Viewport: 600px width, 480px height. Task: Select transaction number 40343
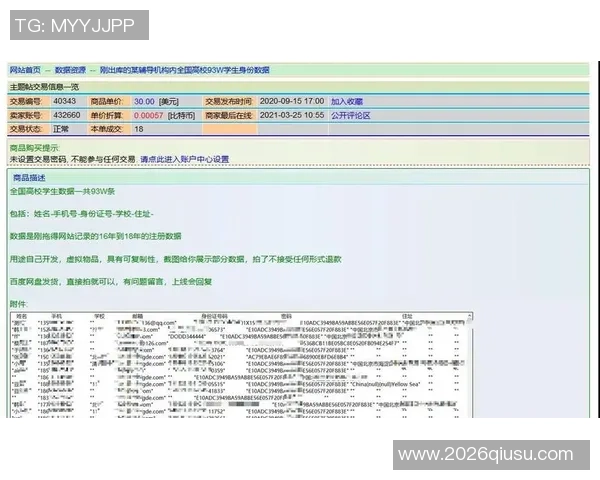[x=65, y=101]
